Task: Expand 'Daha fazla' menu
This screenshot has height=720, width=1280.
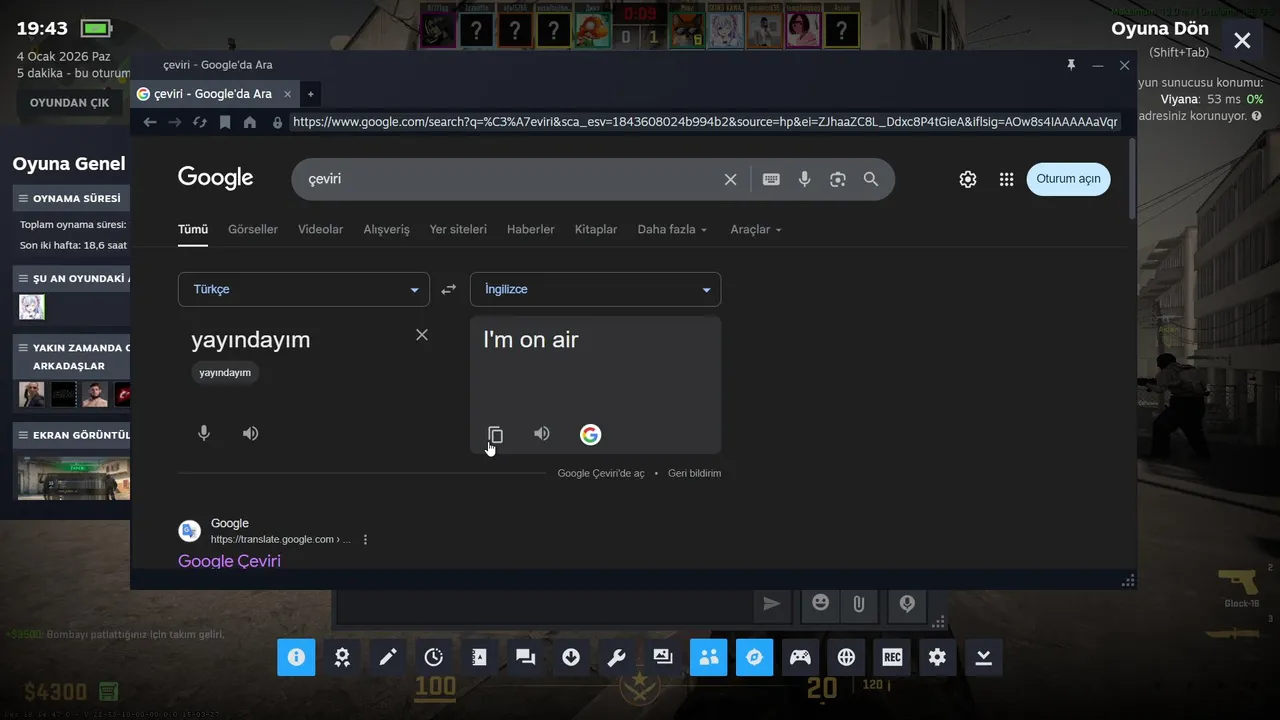Action: tap(672, 229)
